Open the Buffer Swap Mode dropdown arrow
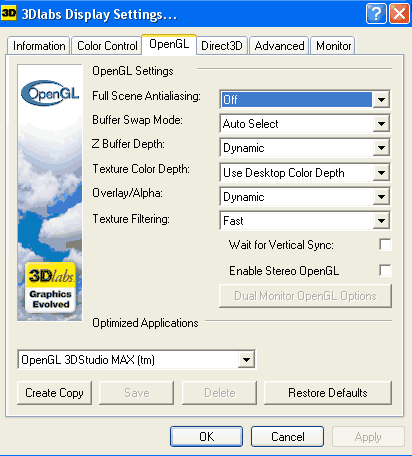This screenshot has height=456, width=412. tap(381, 124)
